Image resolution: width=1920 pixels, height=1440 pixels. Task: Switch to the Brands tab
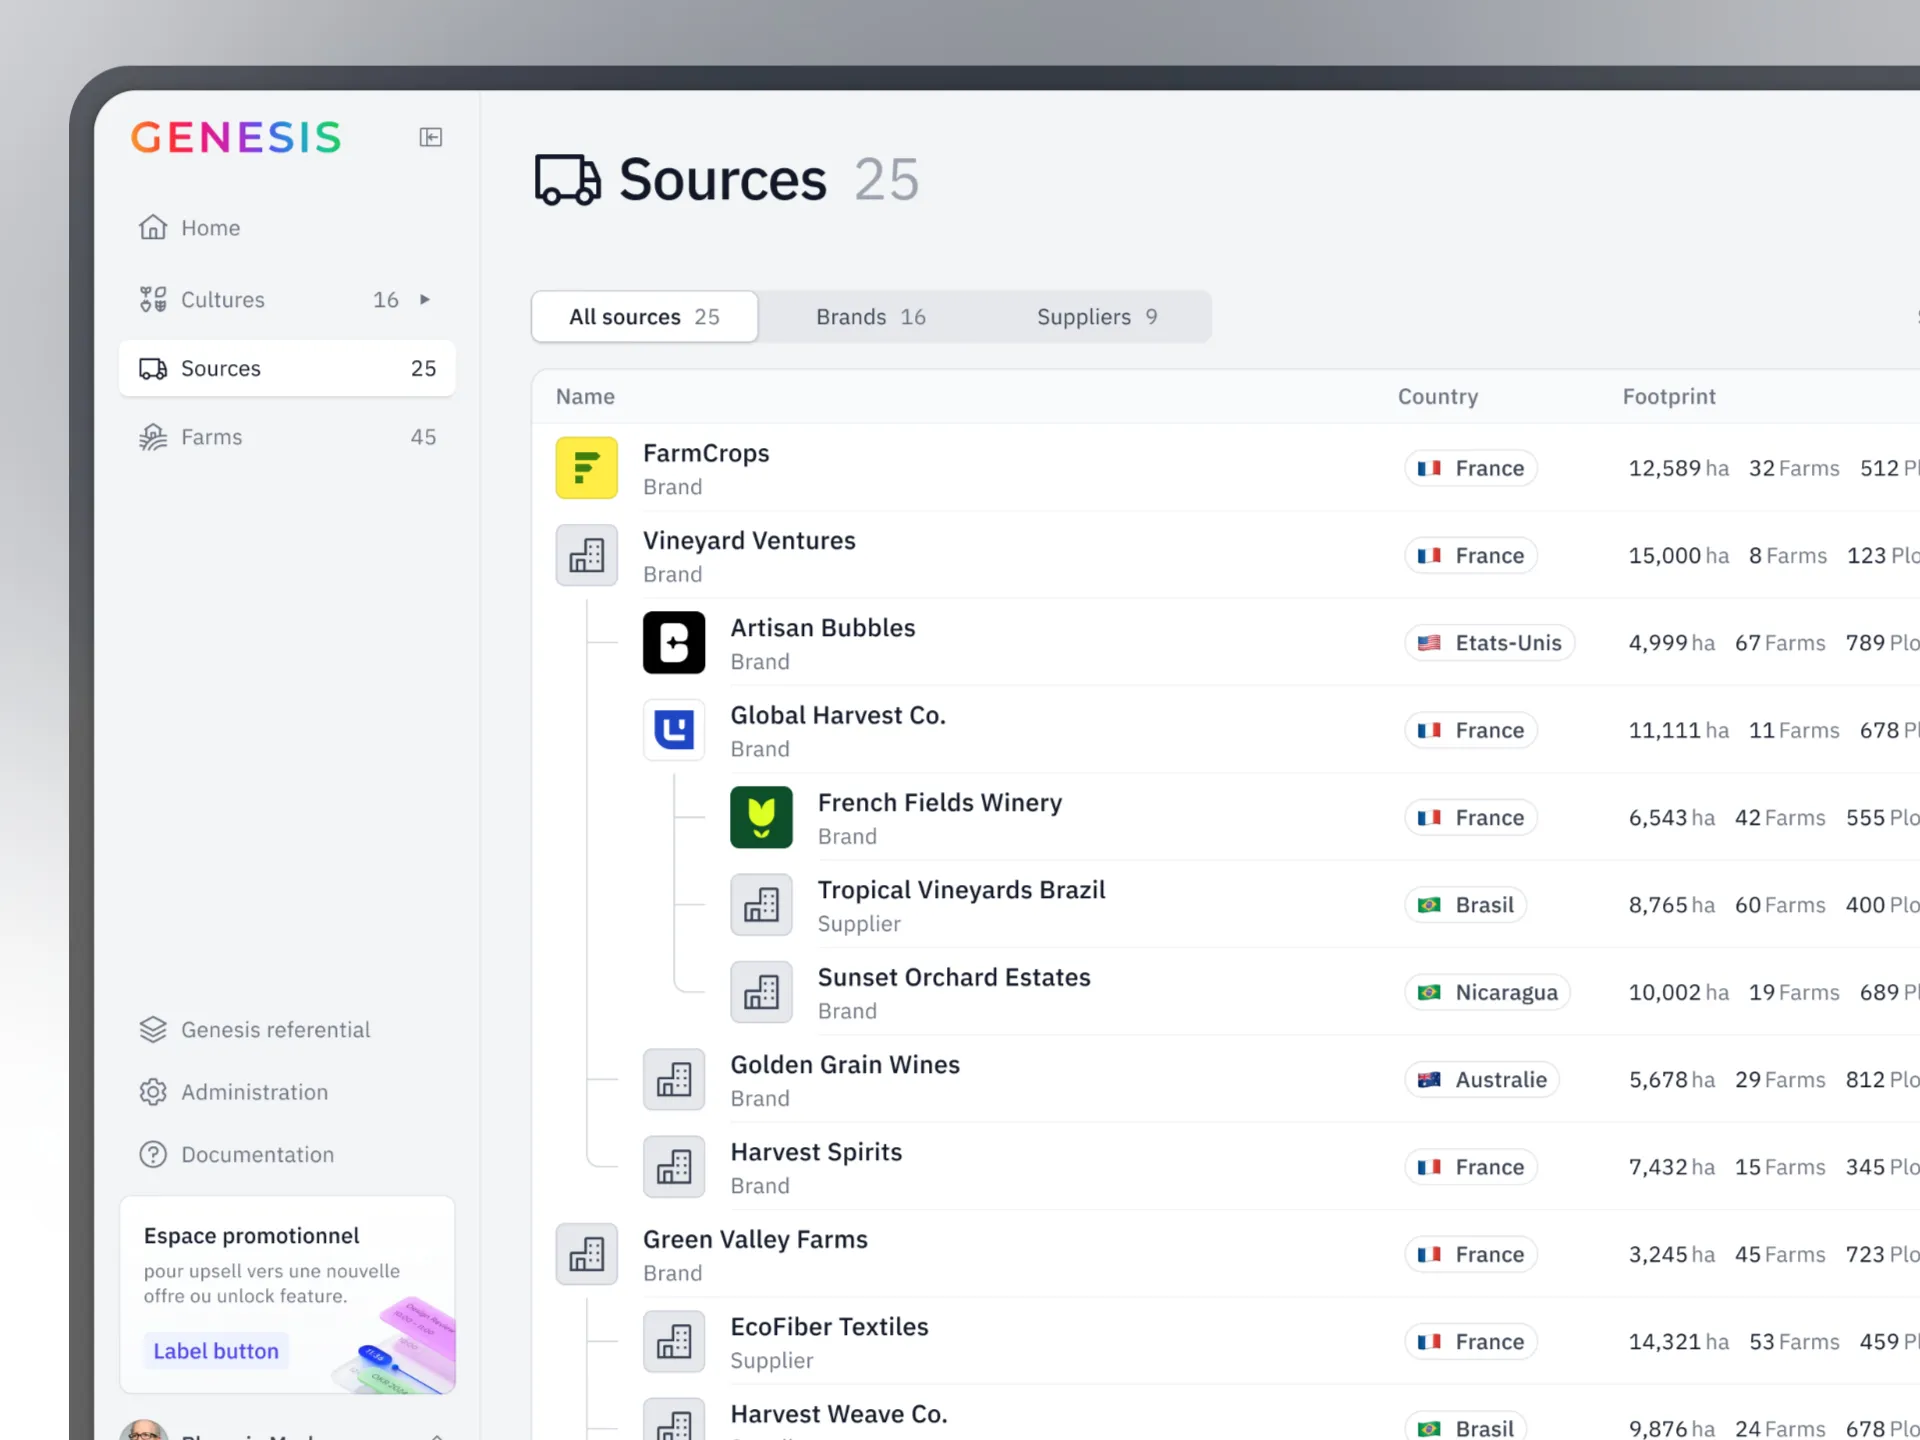870,317
